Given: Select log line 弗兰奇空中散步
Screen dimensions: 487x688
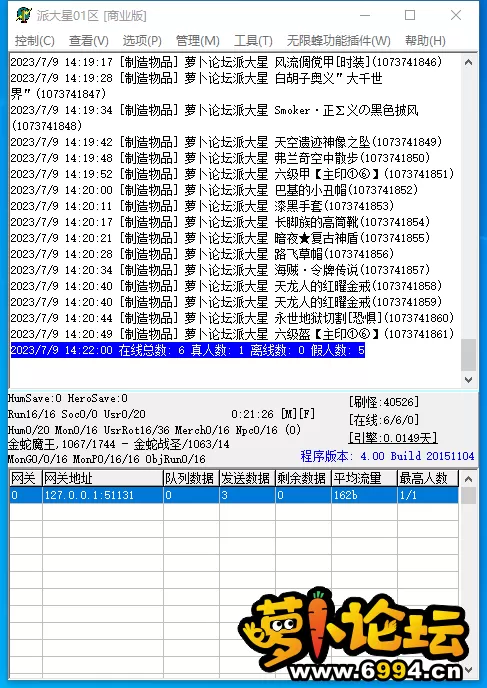Looking at the screenshot, I should [220, 158].
